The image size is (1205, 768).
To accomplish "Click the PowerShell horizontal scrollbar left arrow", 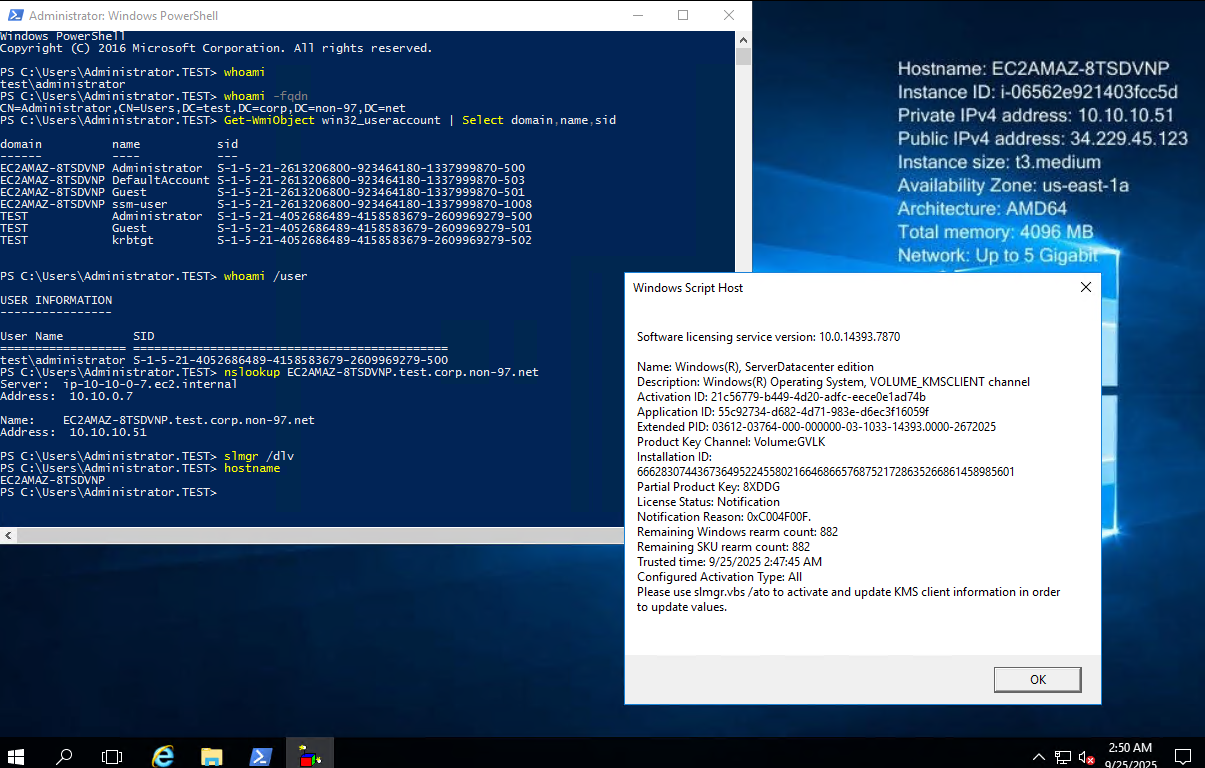I will click(x=8, y=536).
